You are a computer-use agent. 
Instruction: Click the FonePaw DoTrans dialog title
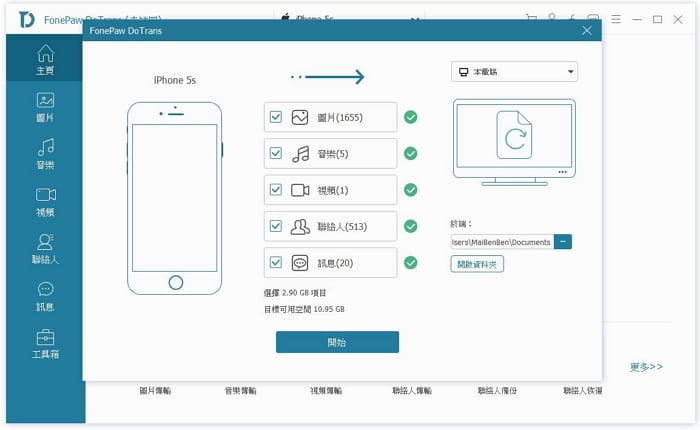click(125, 31)
